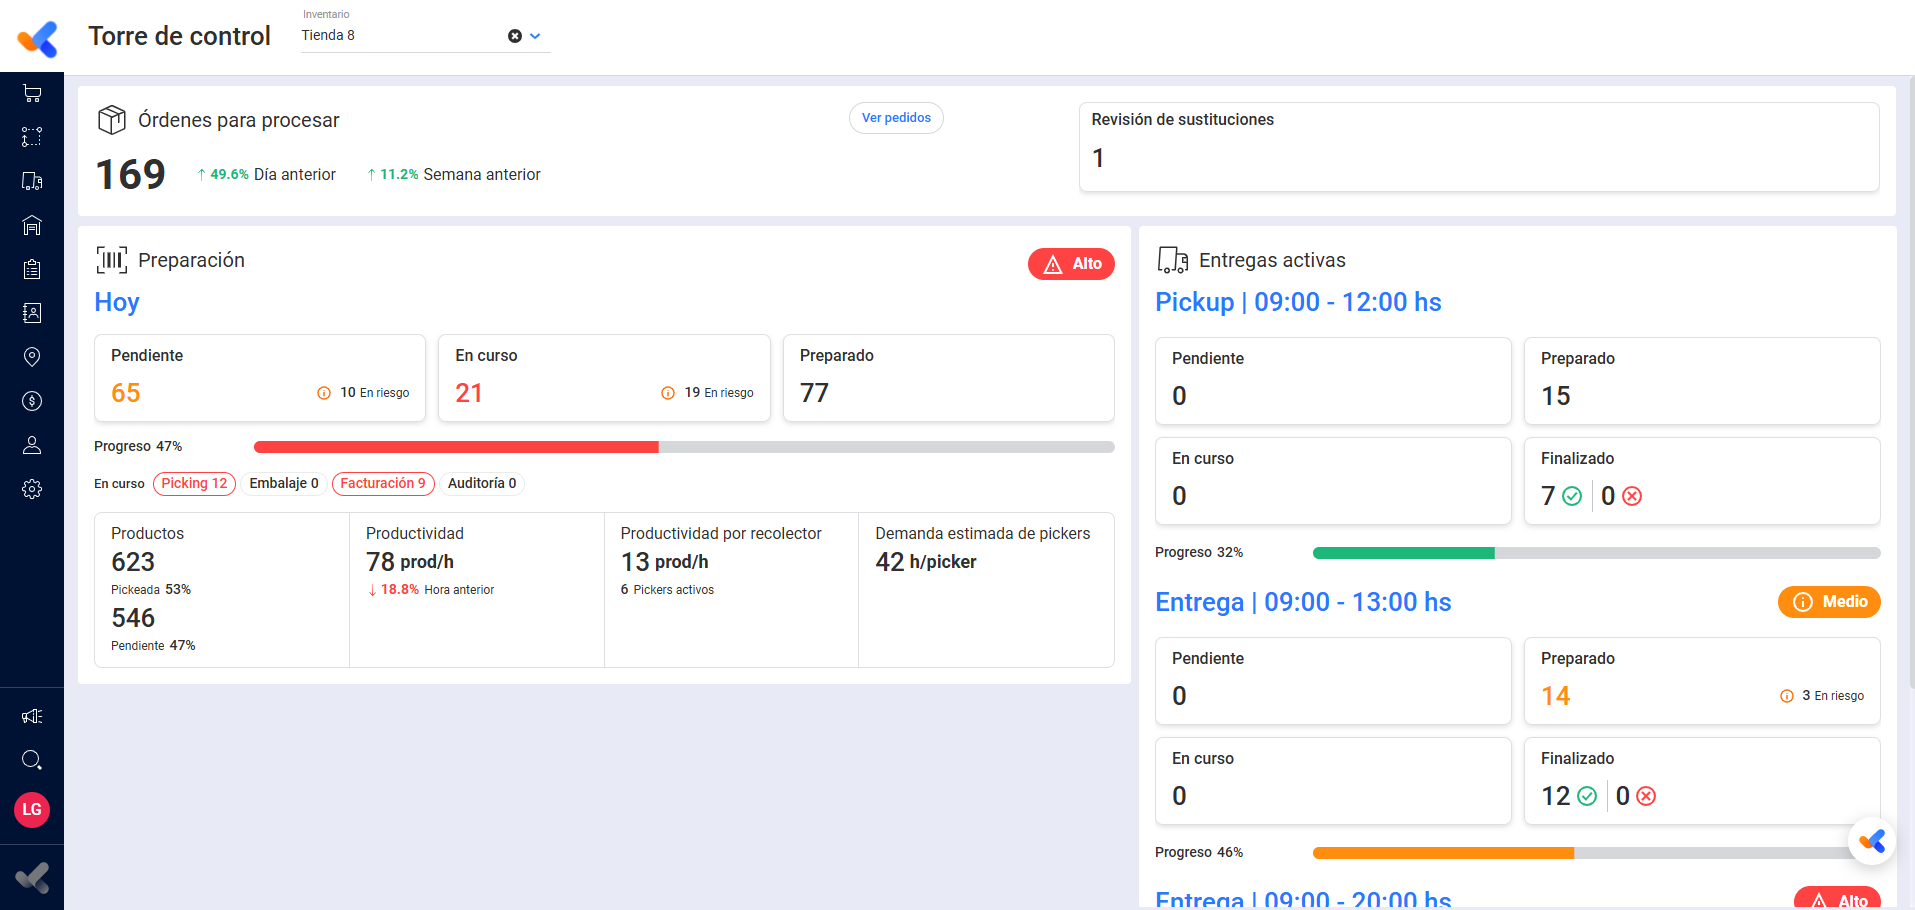Image resolution: width=1915 pixels, height=910 pixels.
Task: Click the Pickup 09:00 - 12:00 hs heading
Action: click(x=1298, y=302)
